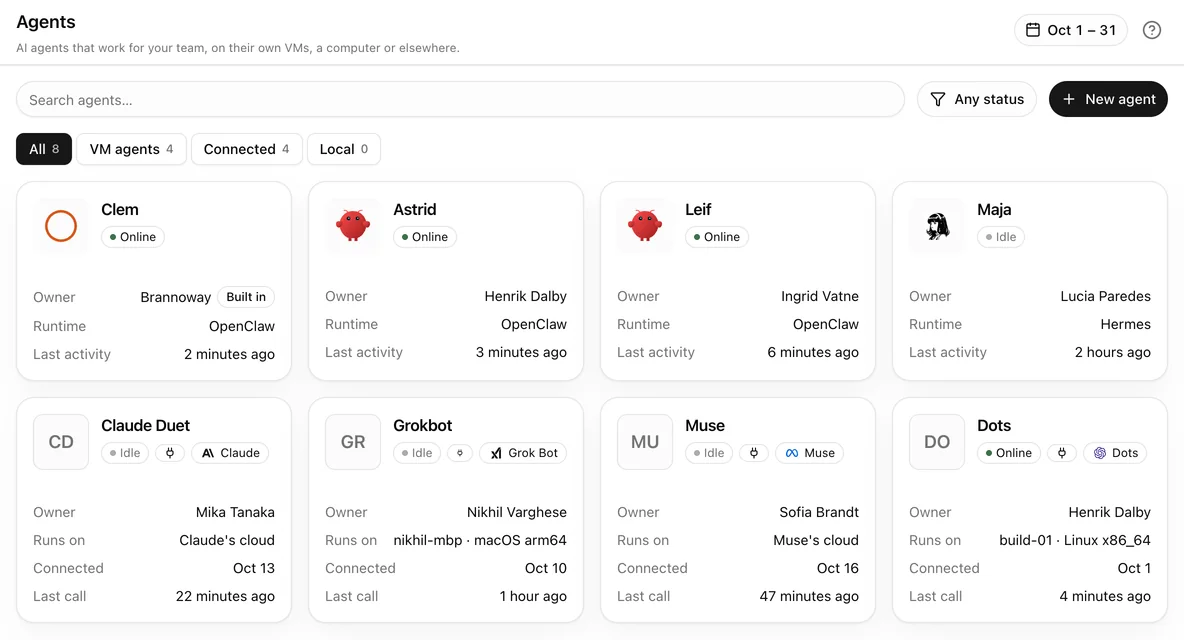Click Astrid's red creature avatar
Screen dimensions: 1184x640
pyautogui.click(x=353, y=226)
